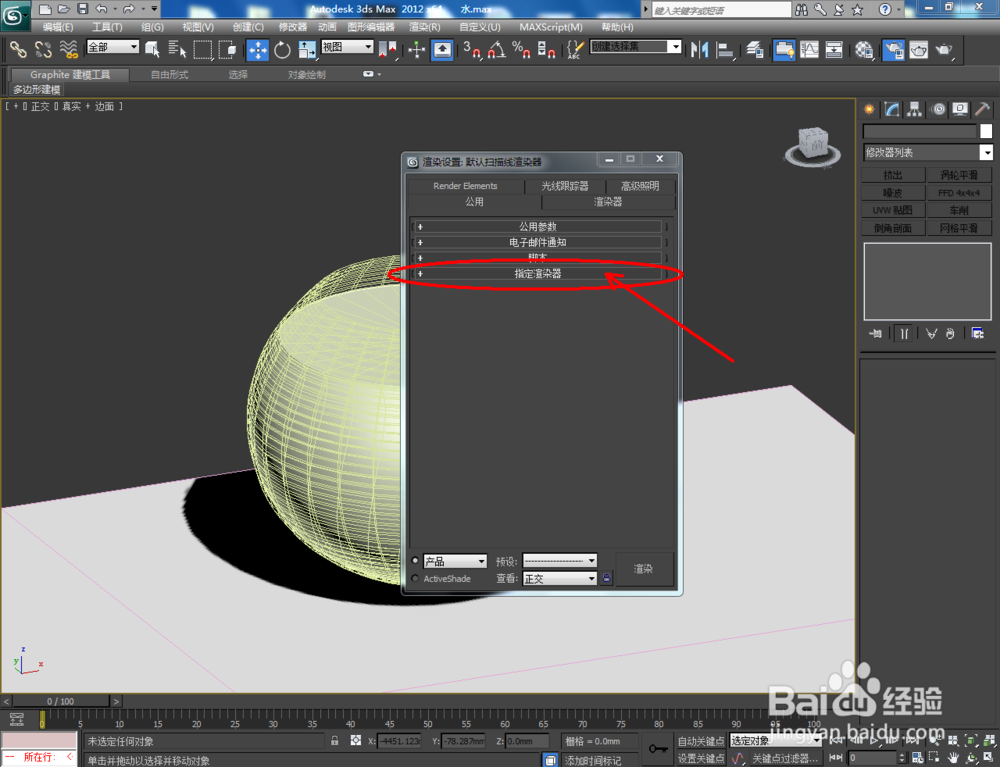Click the Create tab star icon
This screenshot has height=767, width=1000.
click(869, 110)
